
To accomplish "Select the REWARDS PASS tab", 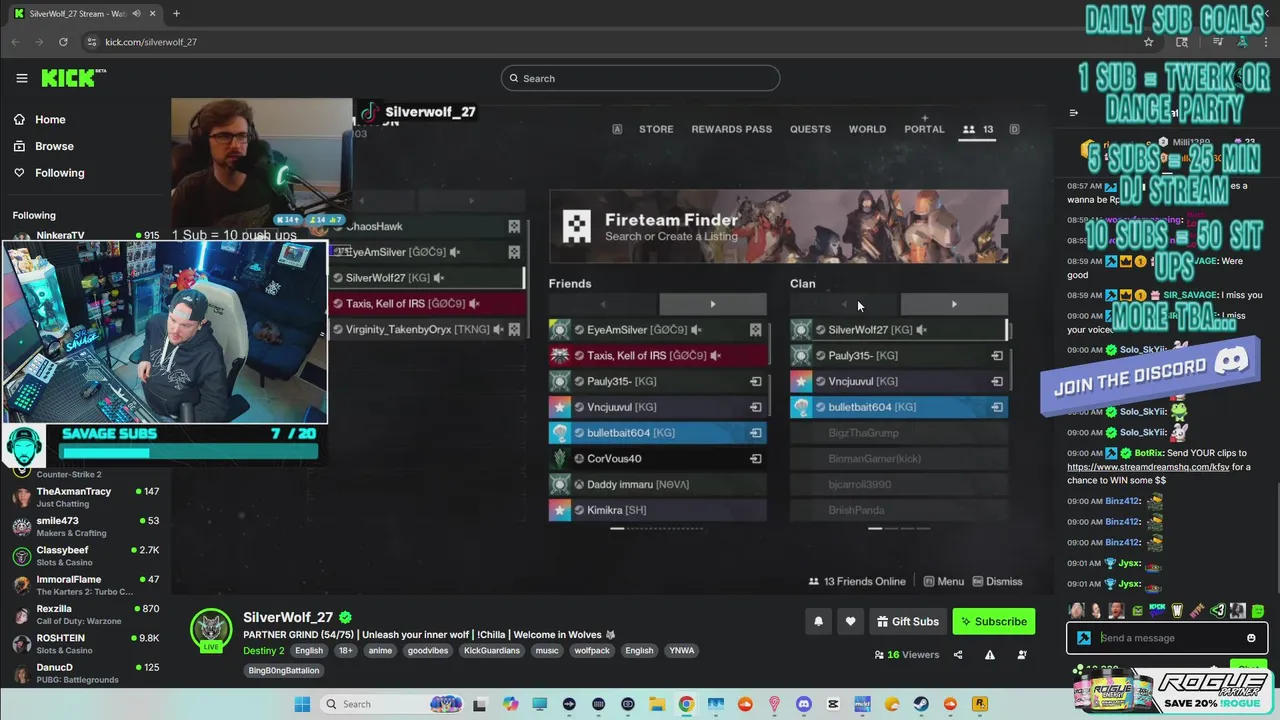I will coord(731,129).
